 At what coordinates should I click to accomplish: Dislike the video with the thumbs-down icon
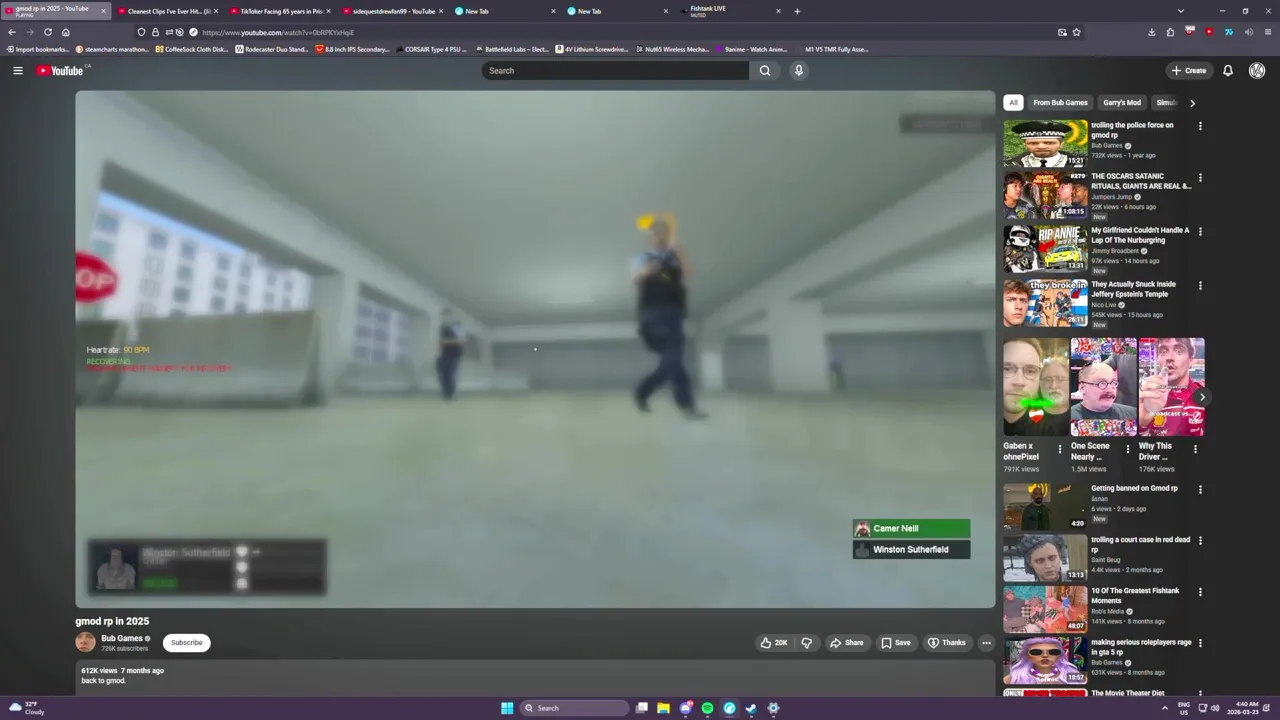(x=807, y=643)
